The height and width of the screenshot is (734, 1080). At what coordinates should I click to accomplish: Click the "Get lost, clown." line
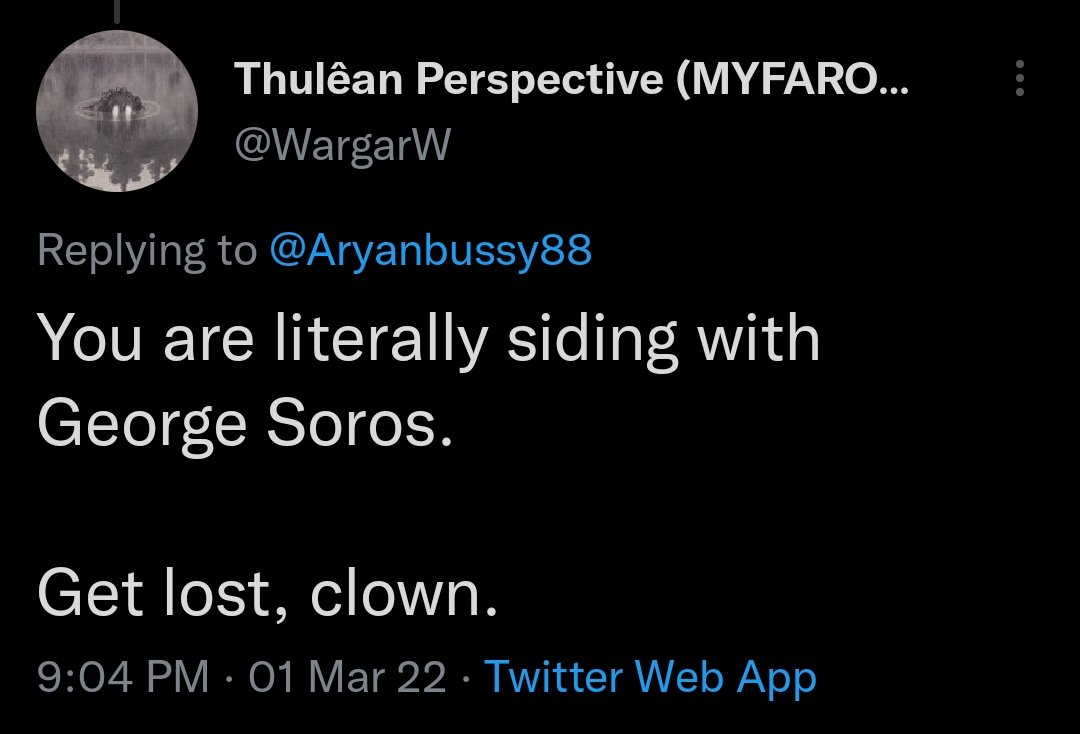(268, 594)
